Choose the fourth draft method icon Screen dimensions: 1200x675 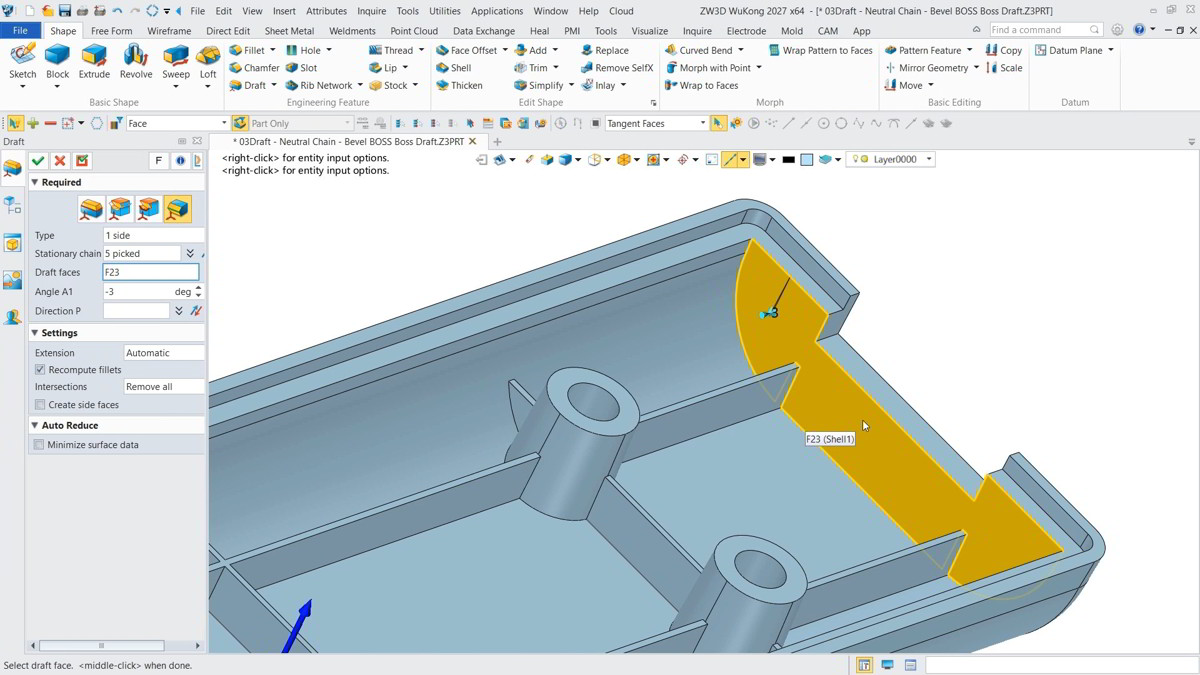tap(177, 209)
